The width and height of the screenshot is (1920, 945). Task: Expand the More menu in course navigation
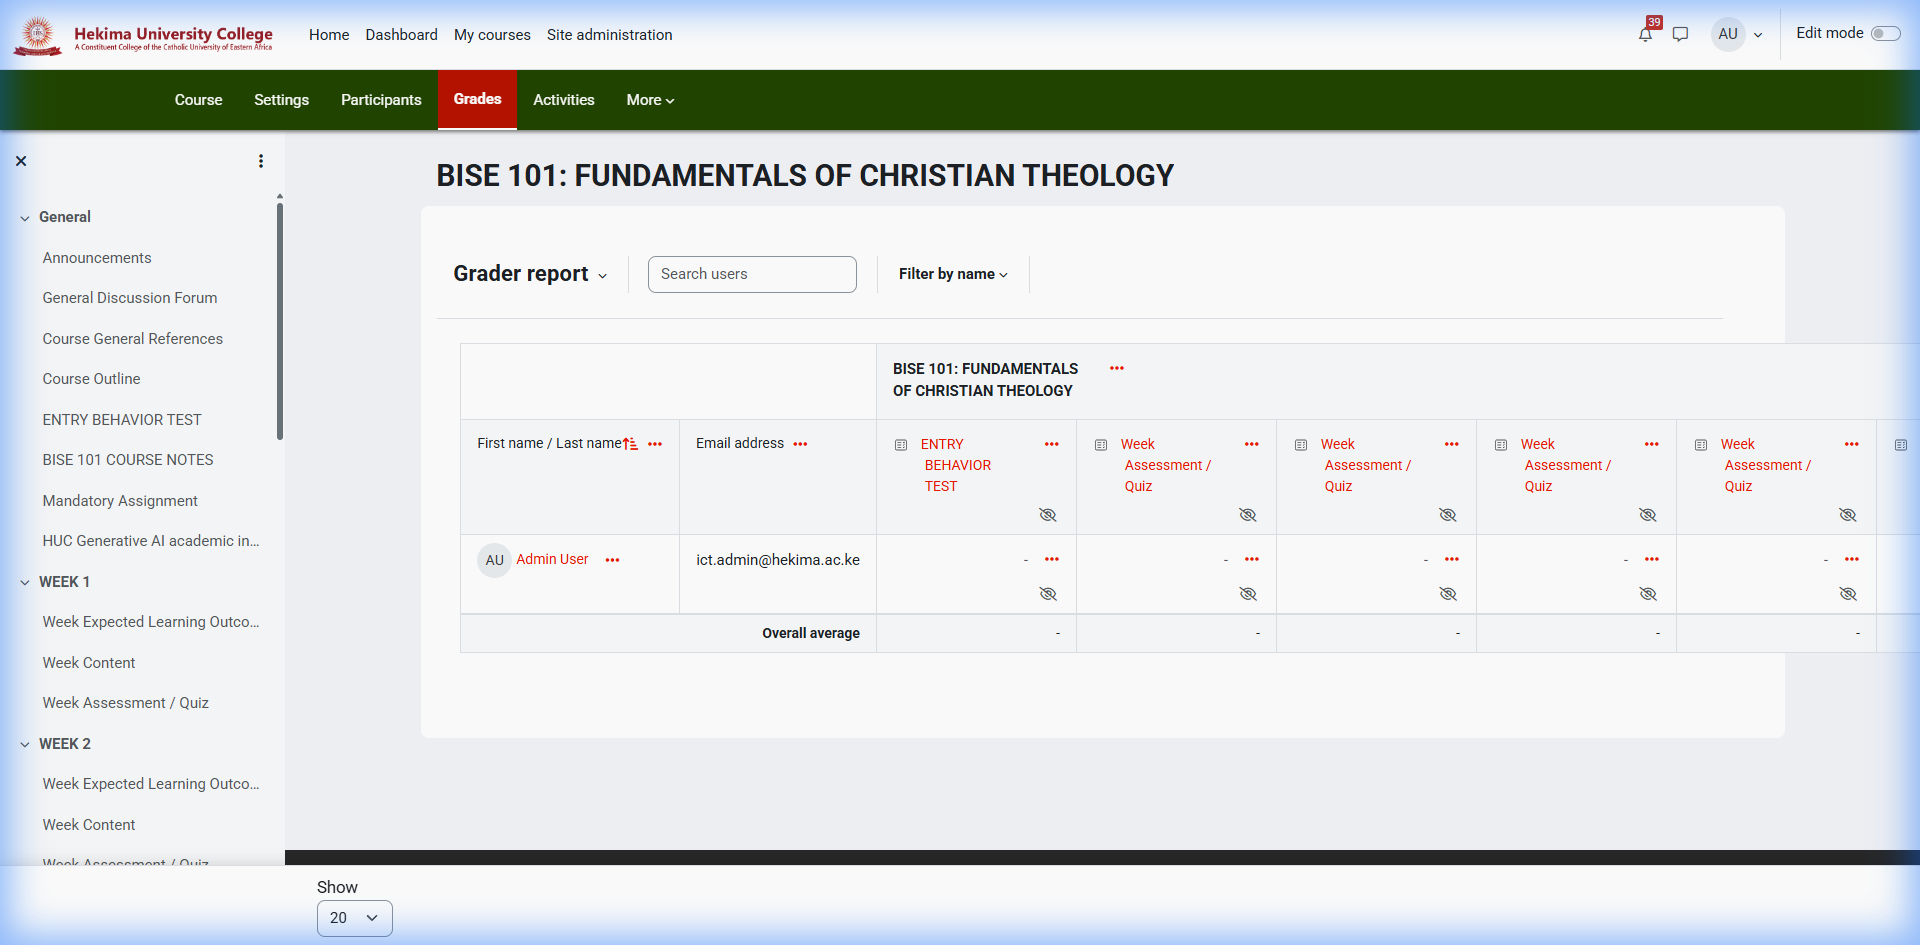coord(650,100)
